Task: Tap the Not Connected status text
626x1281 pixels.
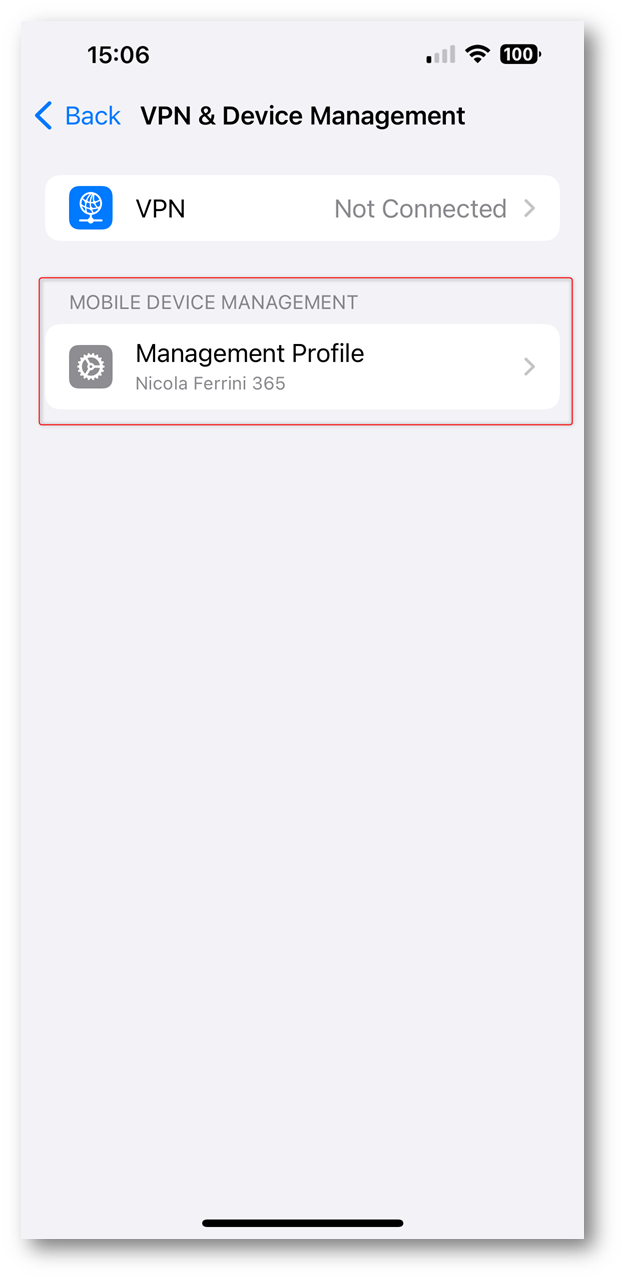Action: click(420, 208)
